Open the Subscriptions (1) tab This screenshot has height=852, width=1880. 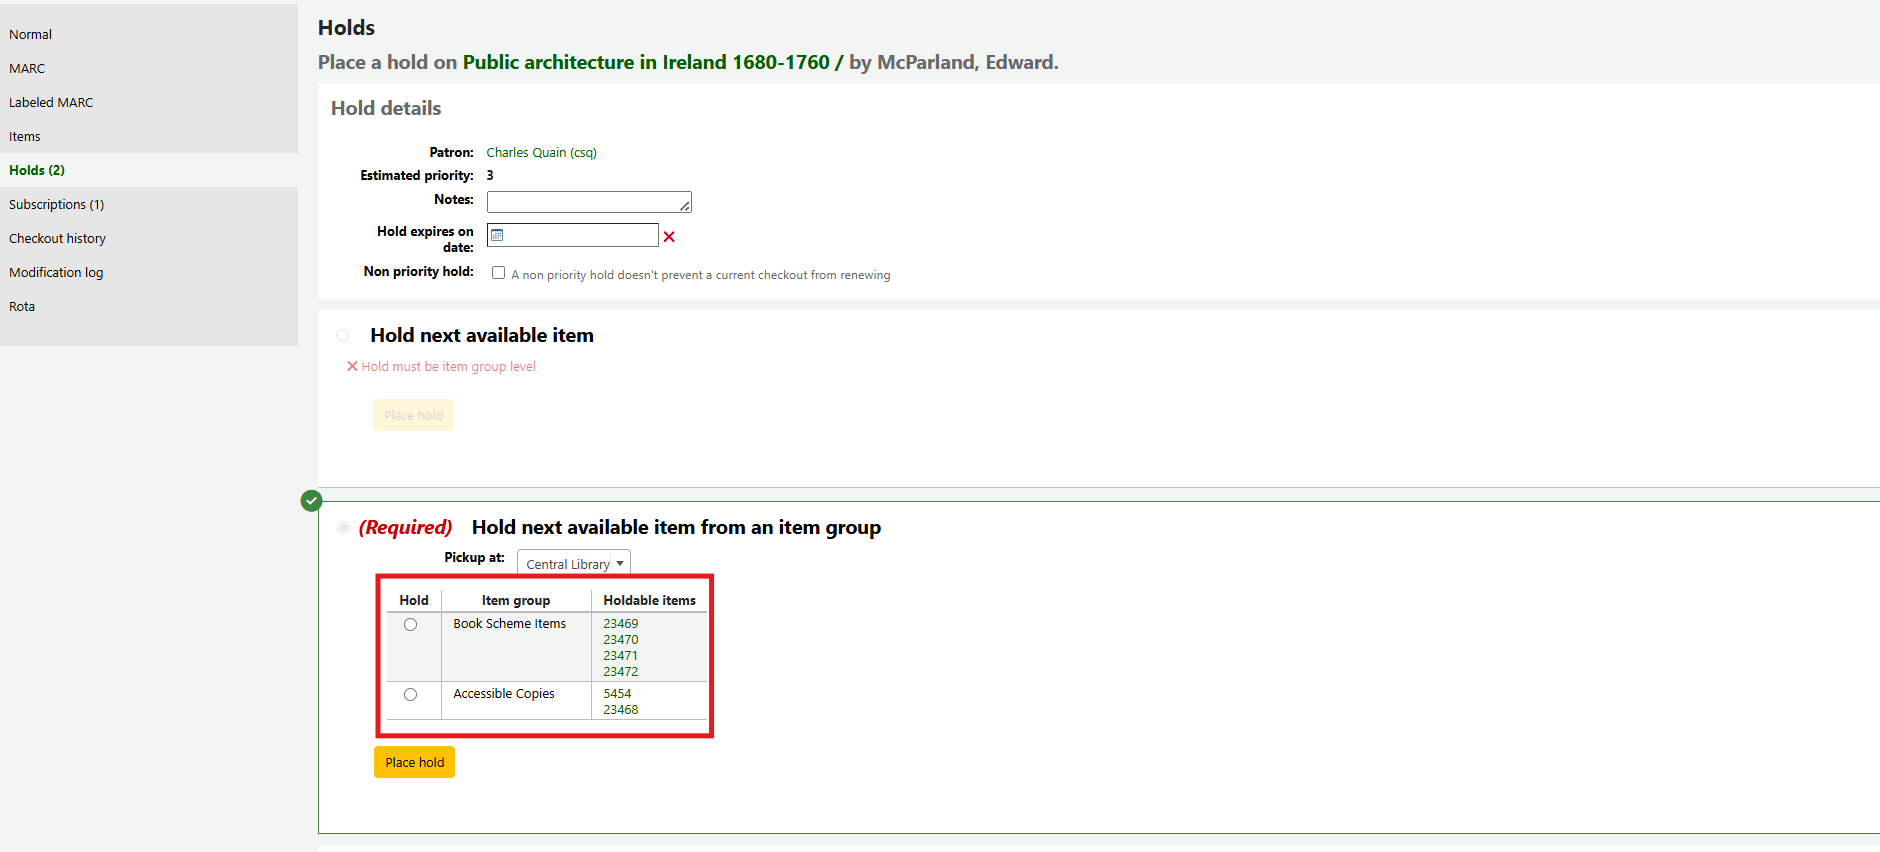57,204
